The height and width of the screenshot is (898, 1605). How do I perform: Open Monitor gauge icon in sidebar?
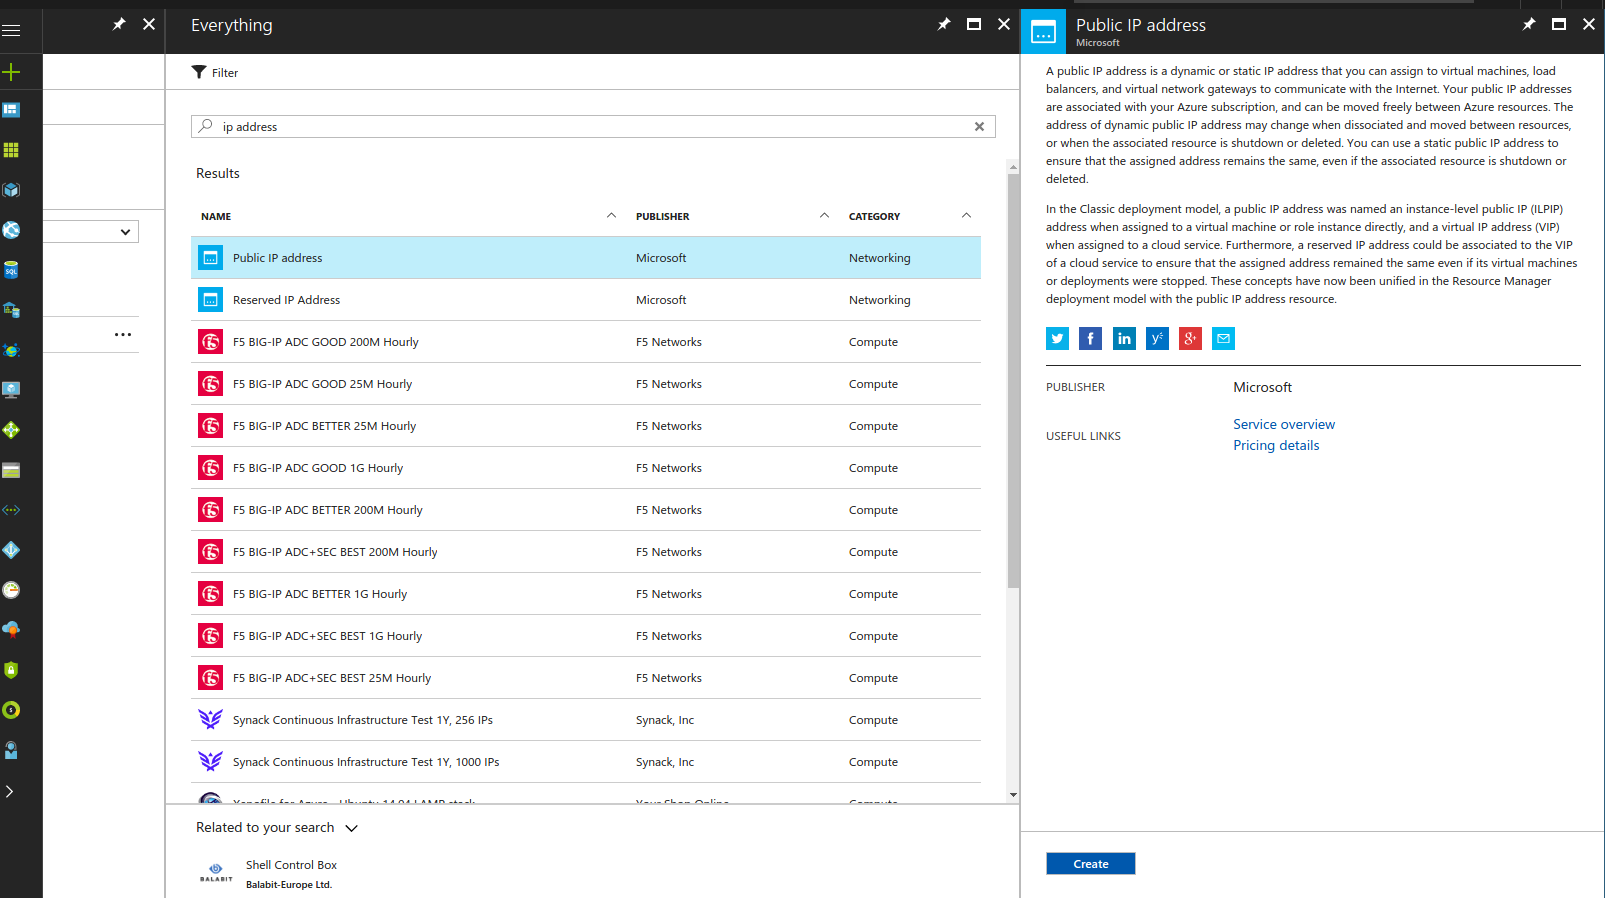[11, 590]
